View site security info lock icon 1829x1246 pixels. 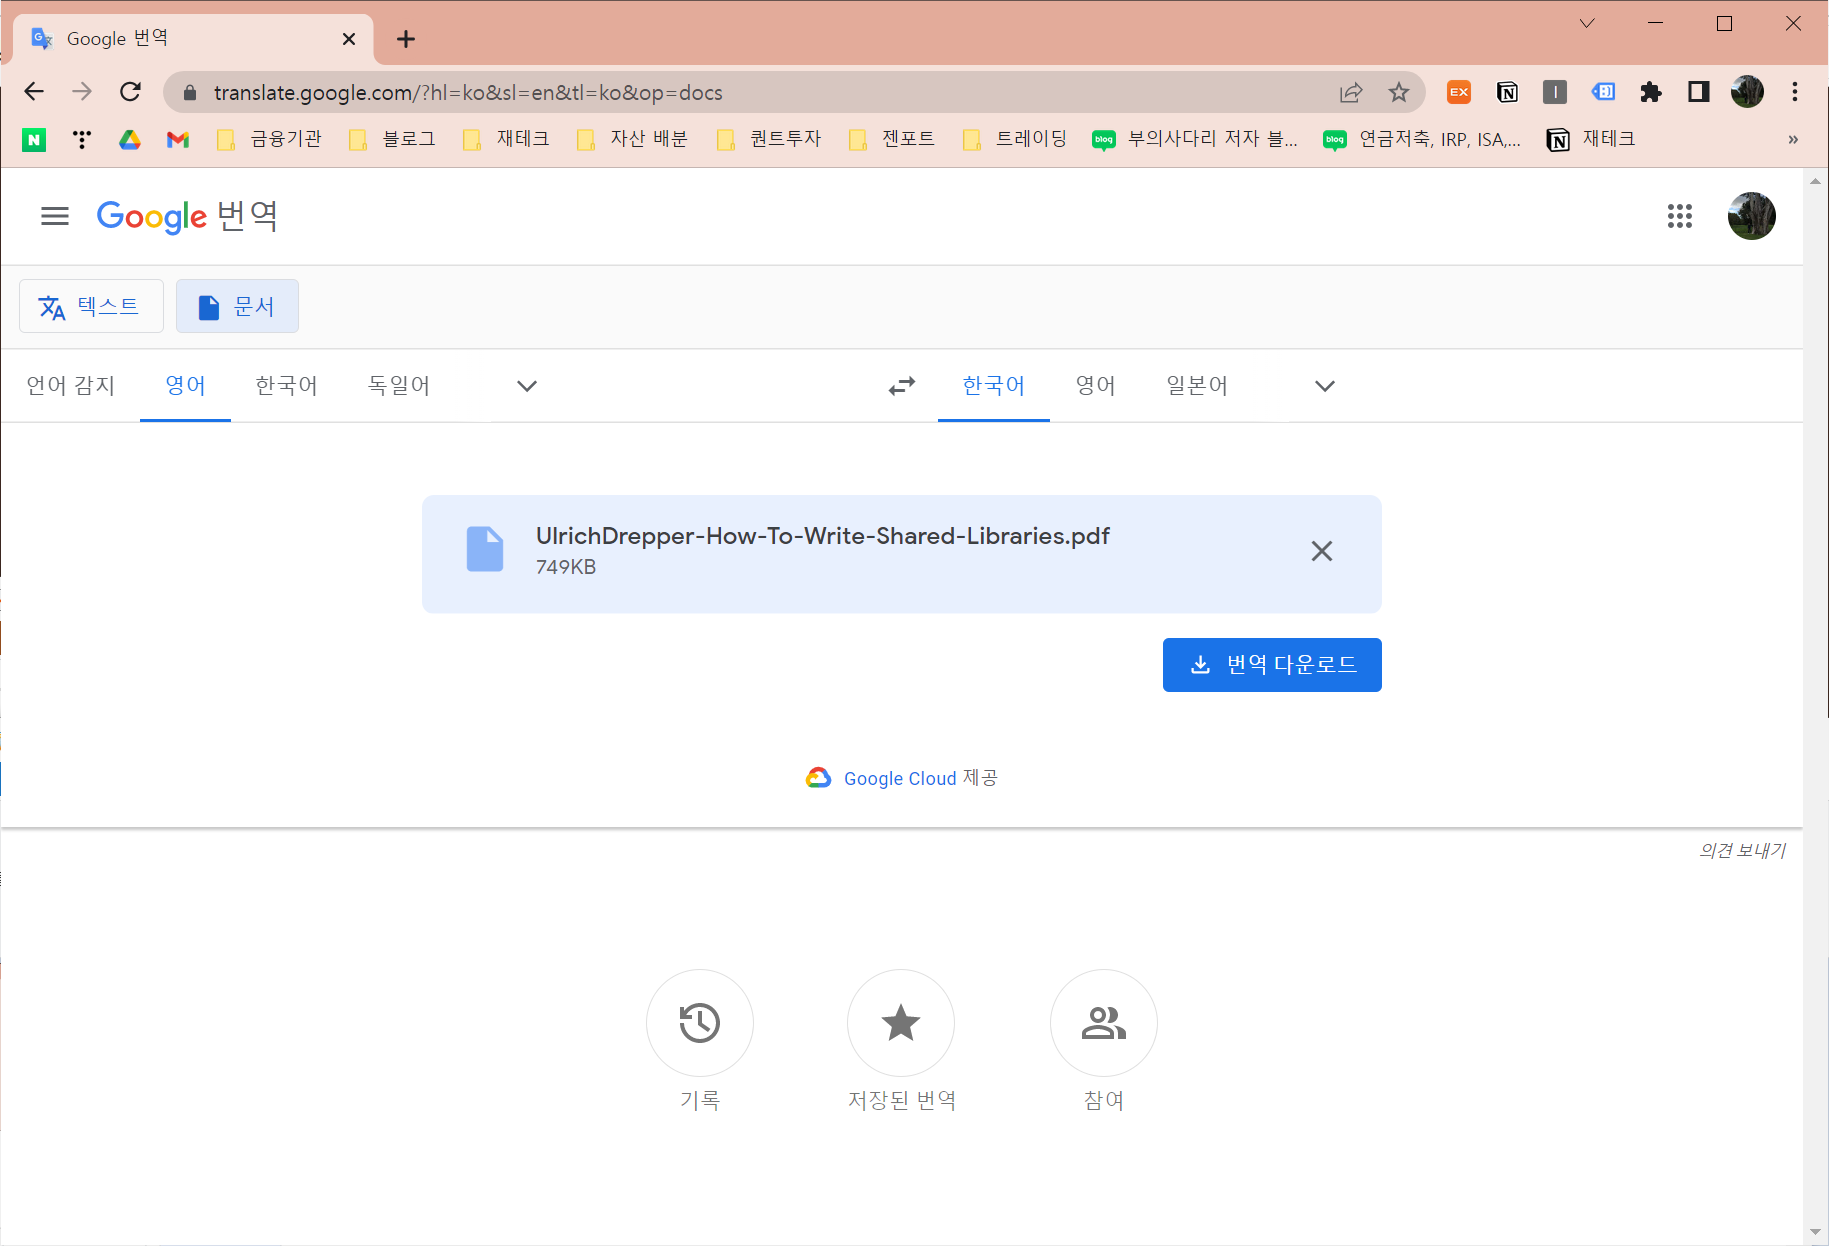(190, 92)
